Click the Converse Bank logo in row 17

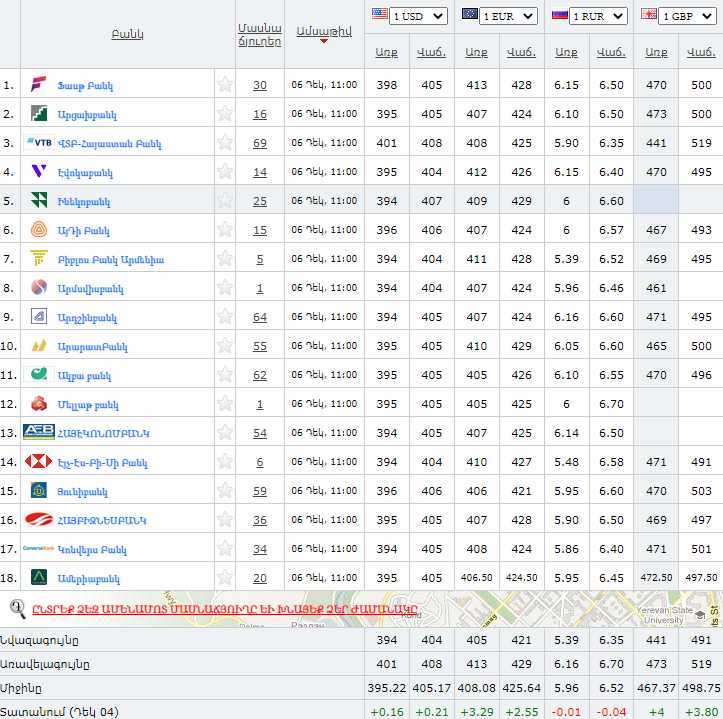(39, 548)
